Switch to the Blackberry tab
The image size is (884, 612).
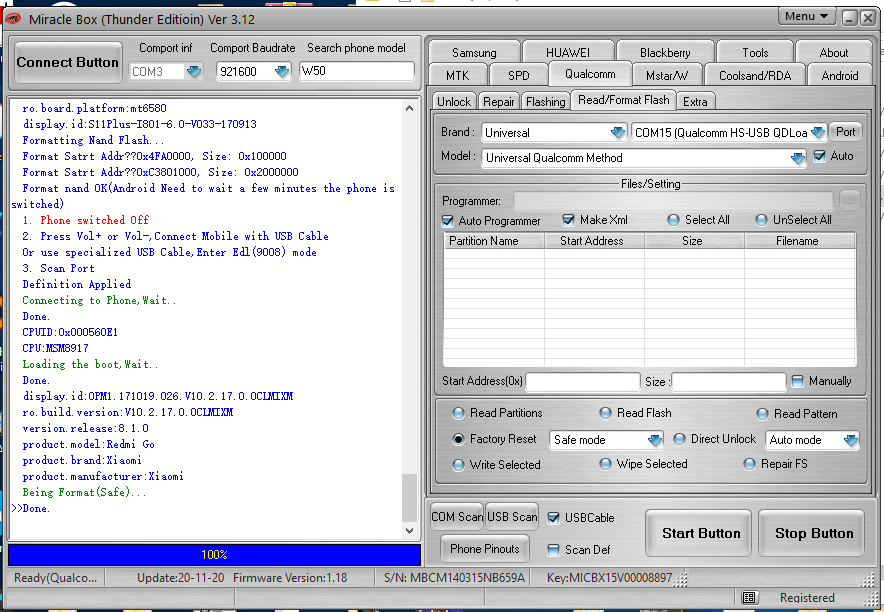pos(665,52)
